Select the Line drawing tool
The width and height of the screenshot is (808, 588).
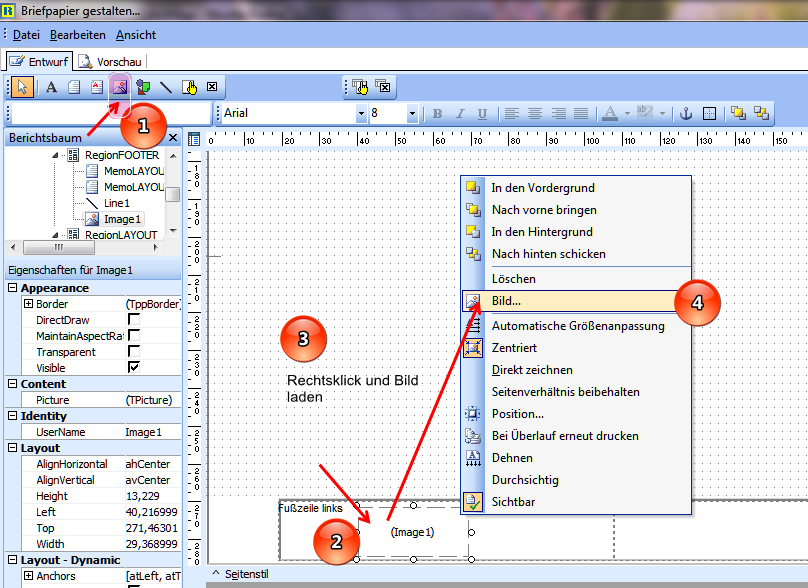[165, 87]
